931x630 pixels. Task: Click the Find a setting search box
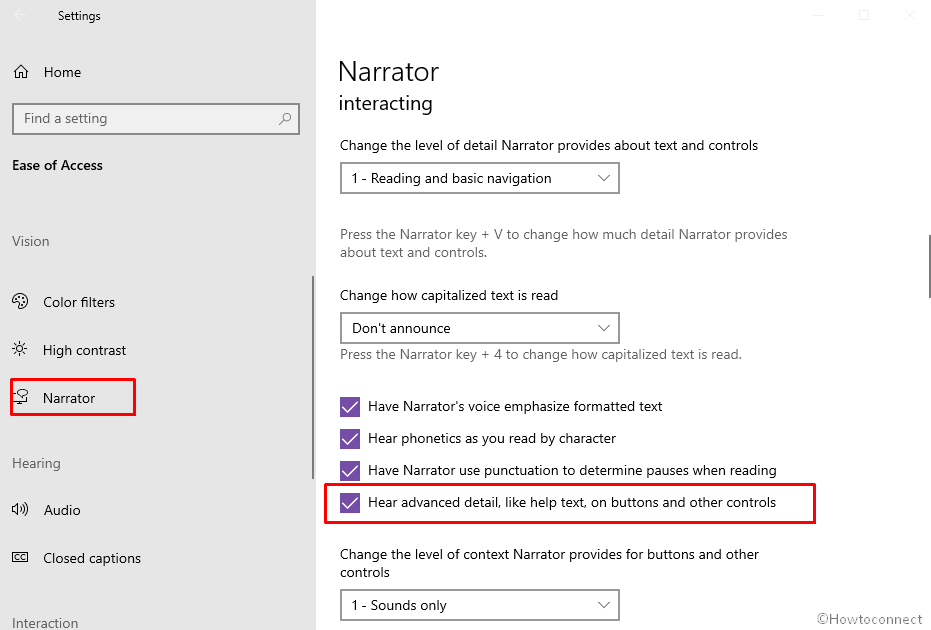[x=156, y=119]
